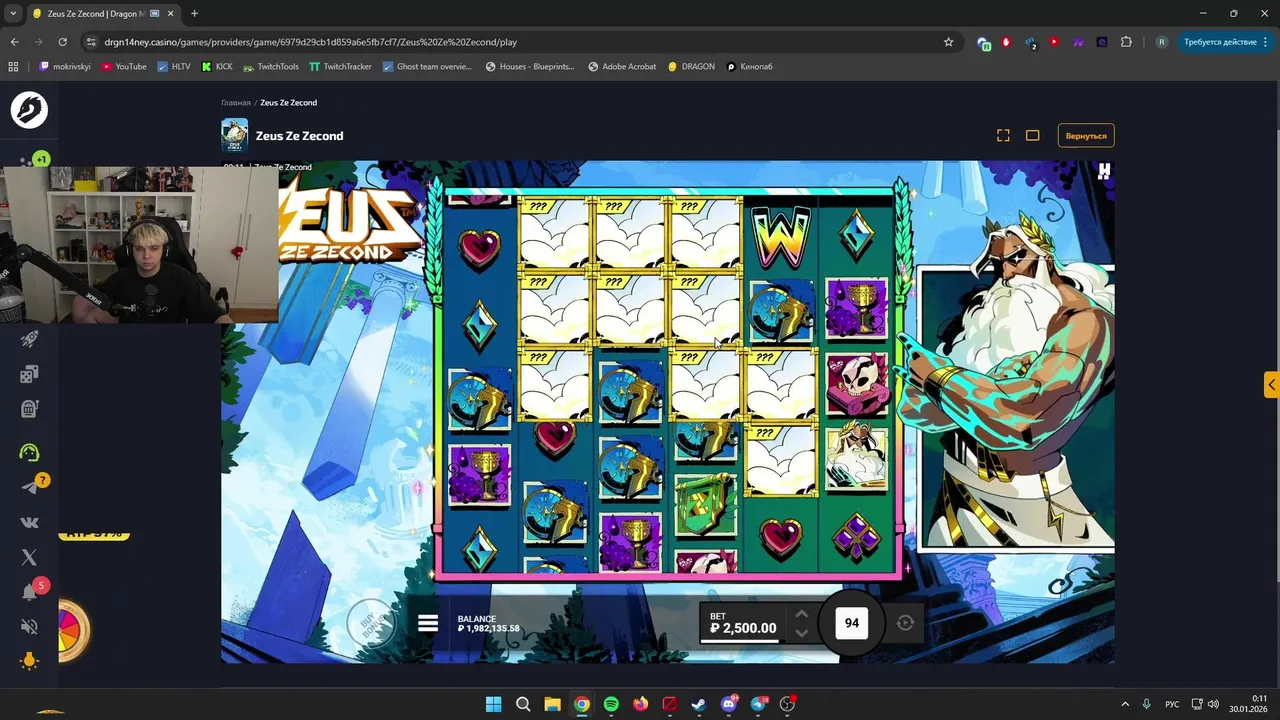1280x720 pixels.
Task: Click the Buy Bonus round button
Action: (369, 623)
